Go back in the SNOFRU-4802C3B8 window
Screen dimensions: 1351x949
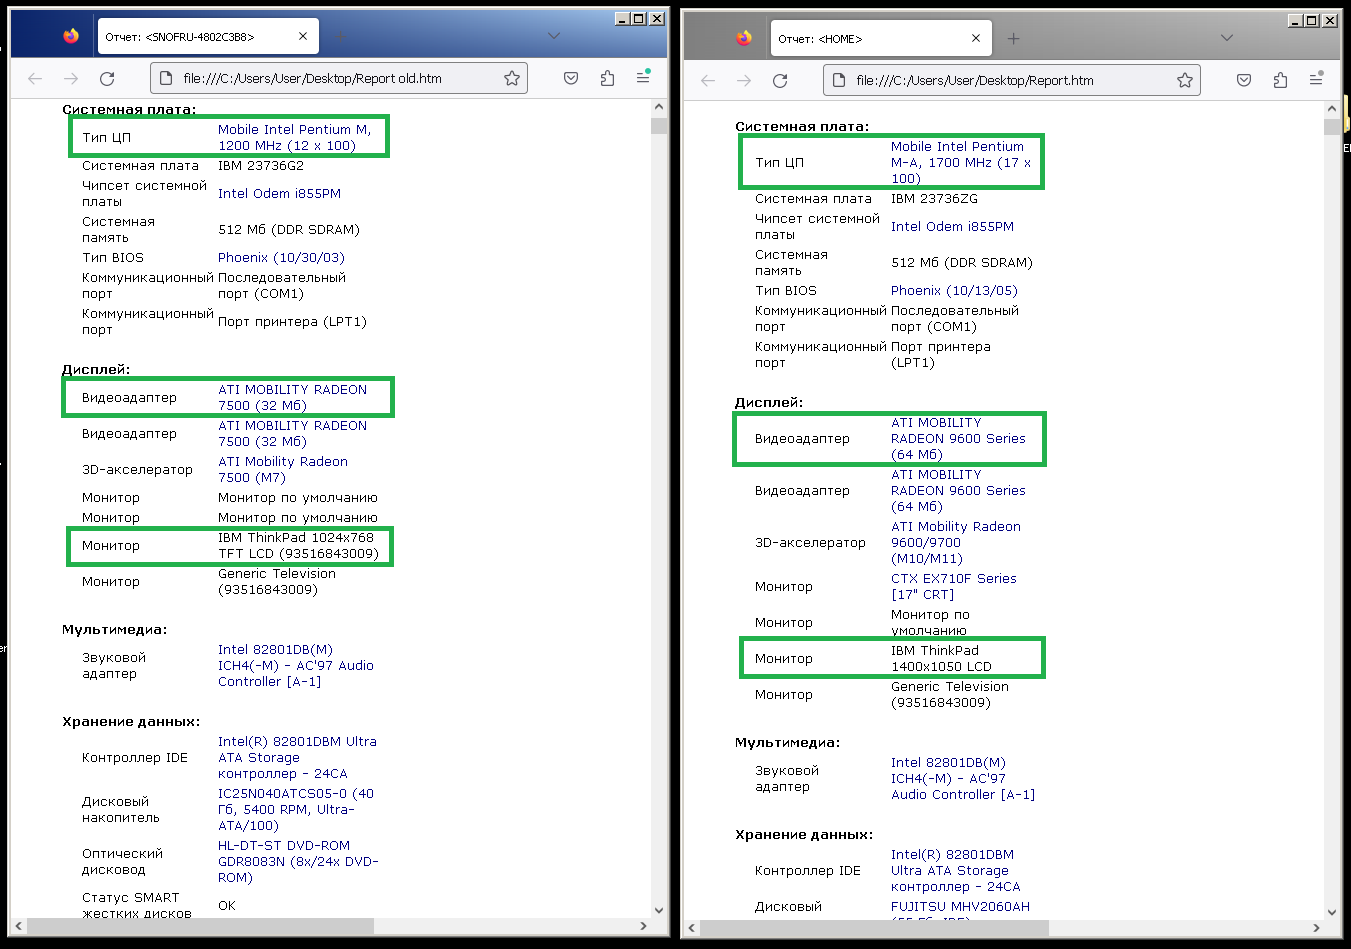[35, 78]
